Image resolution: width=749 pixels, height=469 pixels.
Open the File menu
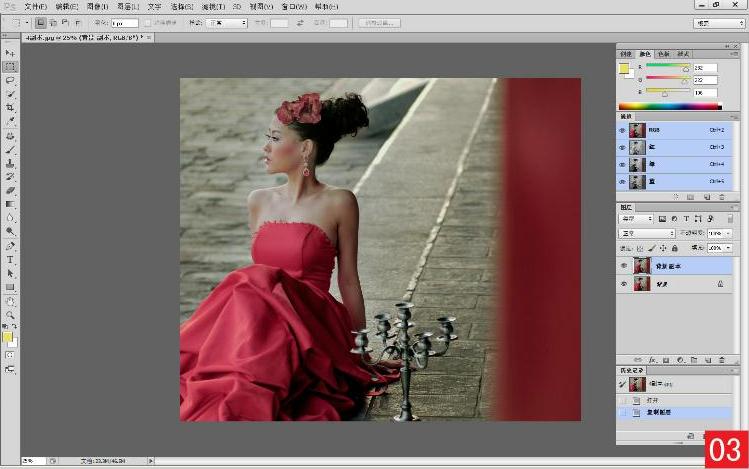[x=35, y=7]
